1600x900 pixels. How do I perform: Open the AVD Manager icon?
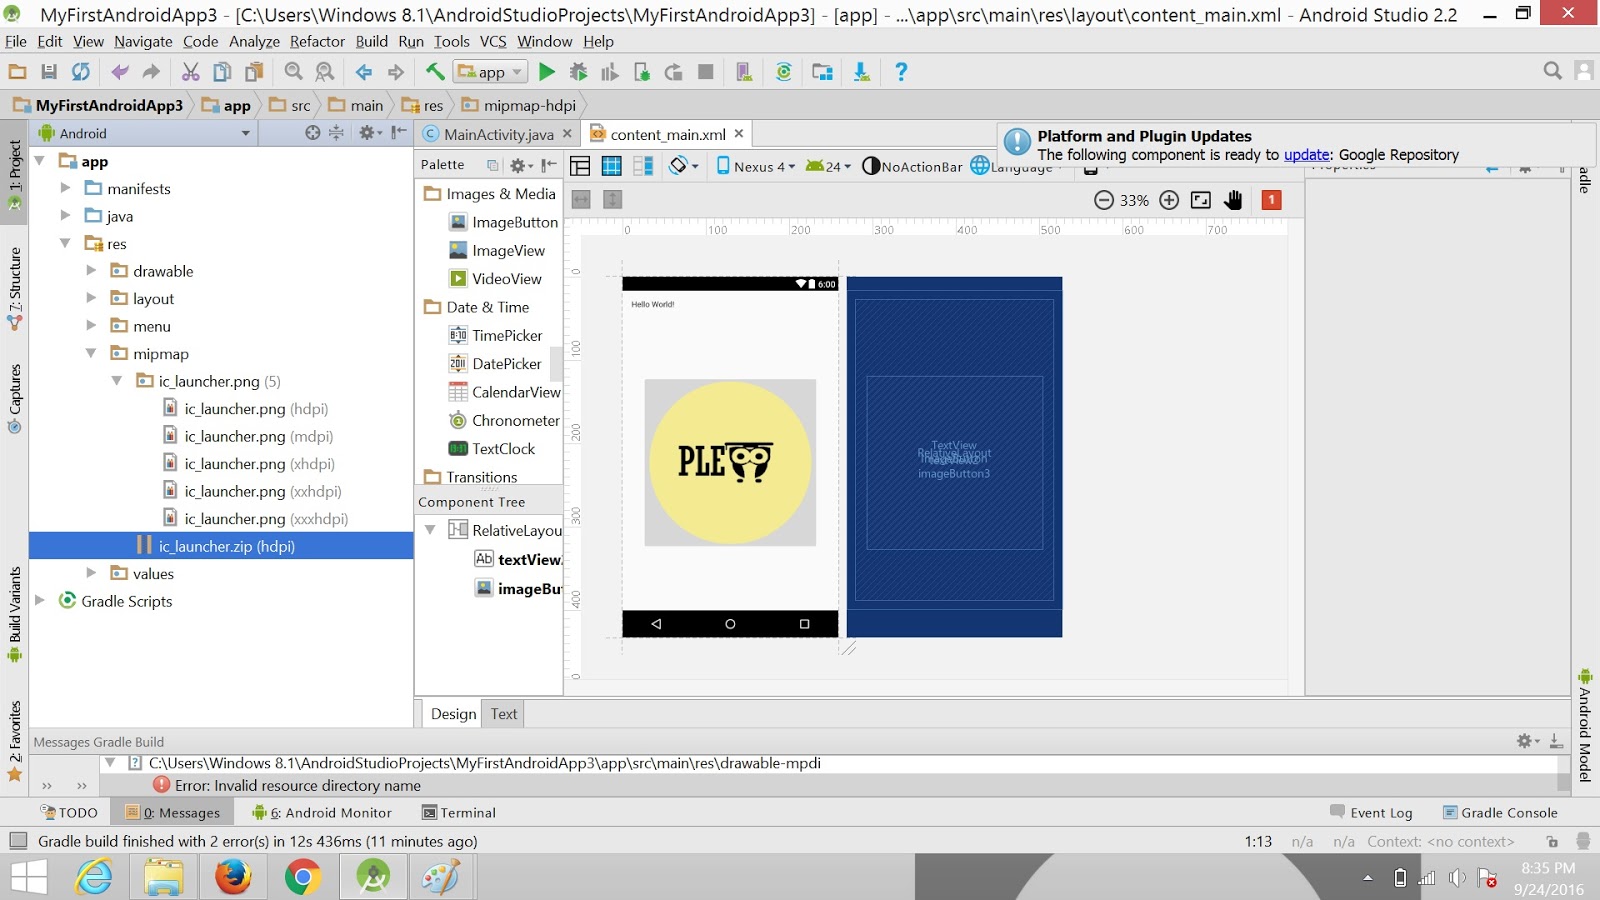pos(744,72)
